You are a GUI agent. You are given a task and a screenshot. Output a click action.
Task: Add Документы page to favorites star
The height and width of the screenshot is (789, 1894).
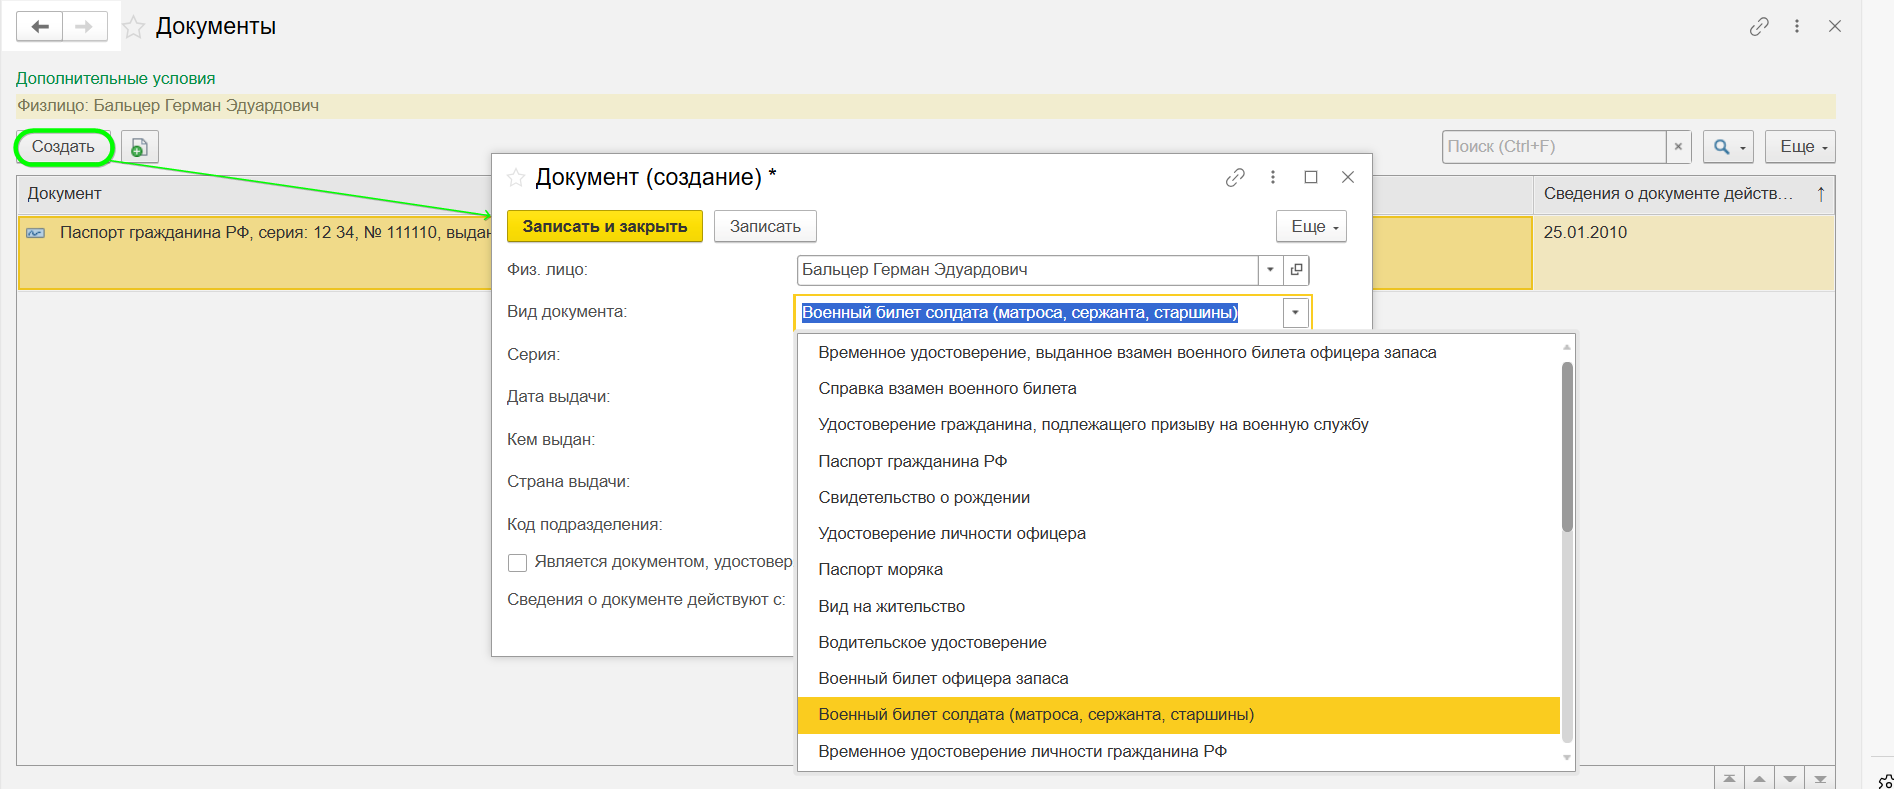[x=133, y=27]
